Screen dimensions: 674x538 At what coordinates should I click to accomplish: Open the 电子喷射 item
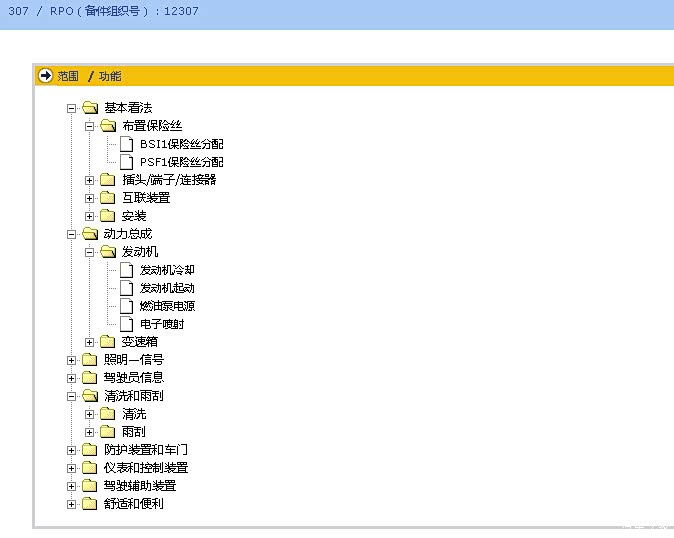[161, 324]
